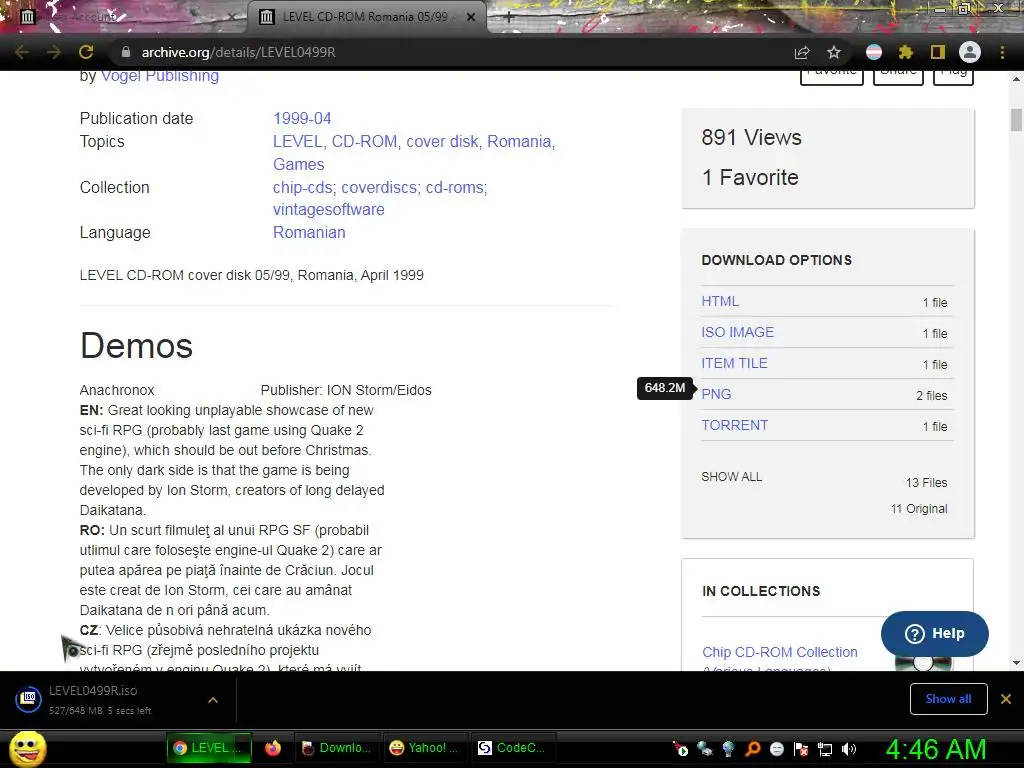This screenshot has width=1024, height=768.
Task: Close the downloads bar
Action: click(1006, 699)
